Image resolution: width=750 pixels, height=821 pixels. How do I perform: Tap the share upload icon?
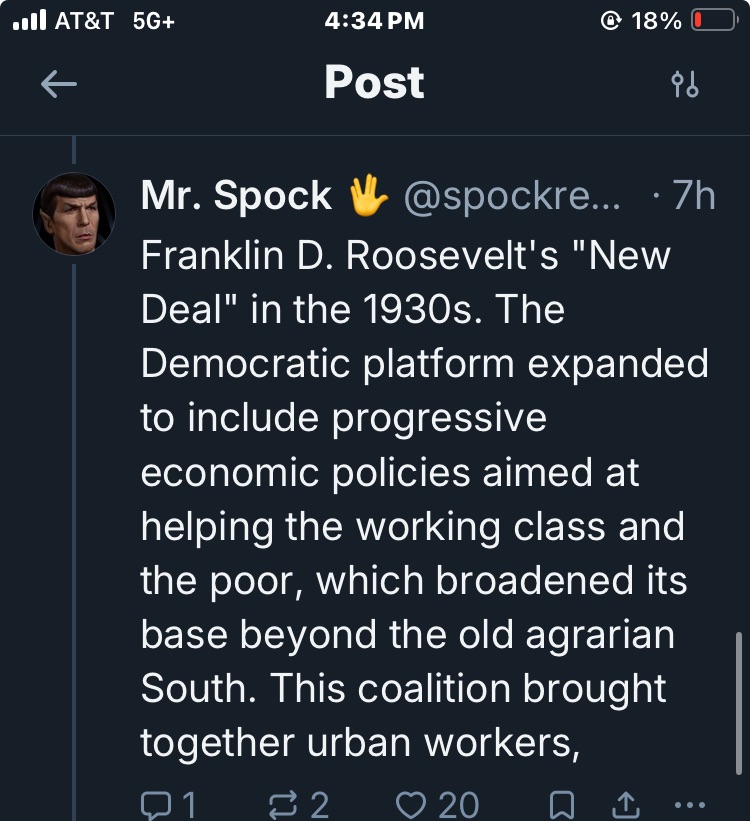(627, 804)
